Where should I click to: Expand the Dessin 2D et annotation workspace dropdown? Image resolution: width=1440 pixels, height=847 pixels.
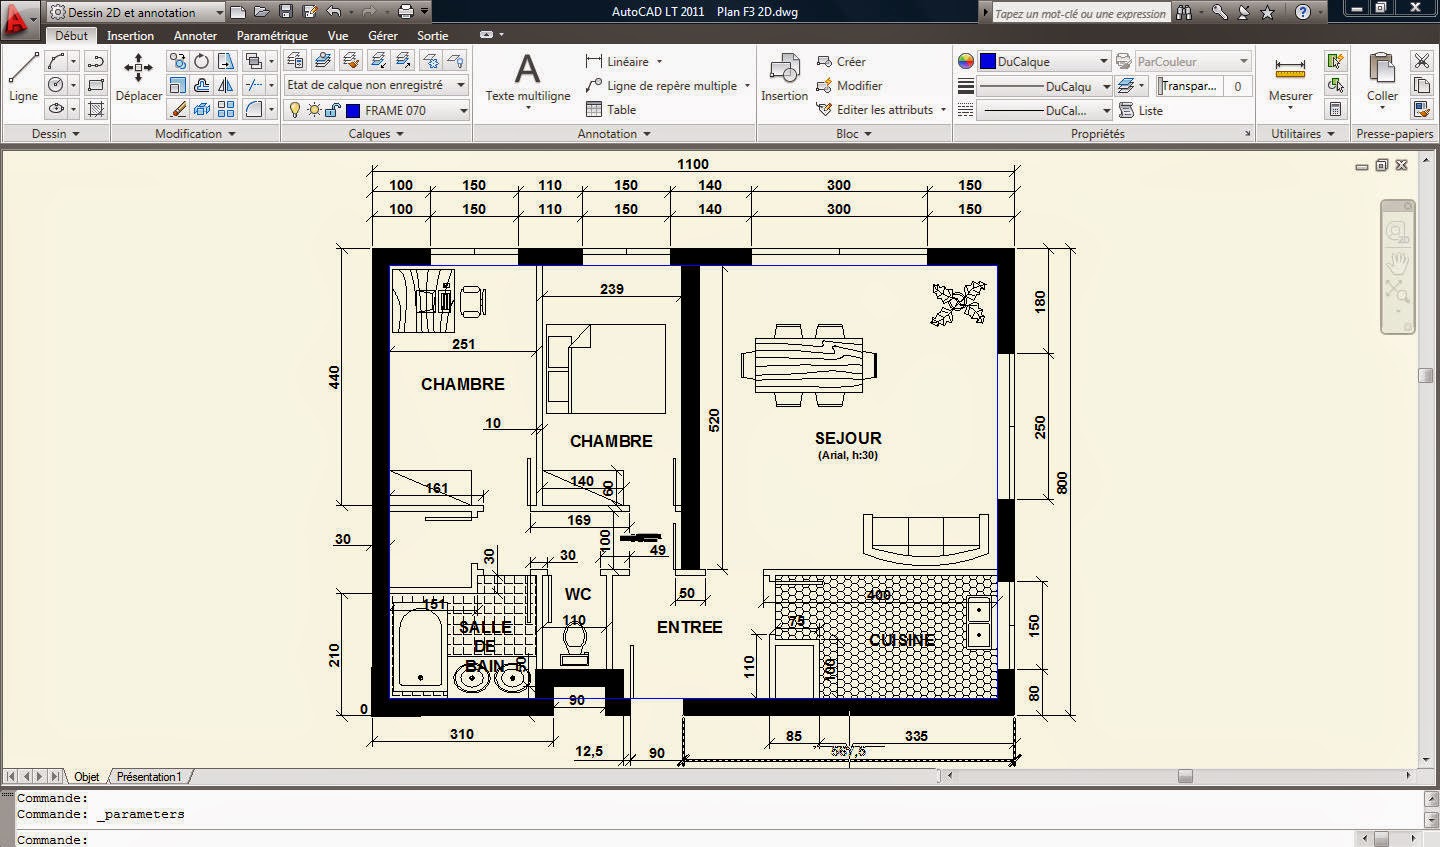(x=222, y=12)
